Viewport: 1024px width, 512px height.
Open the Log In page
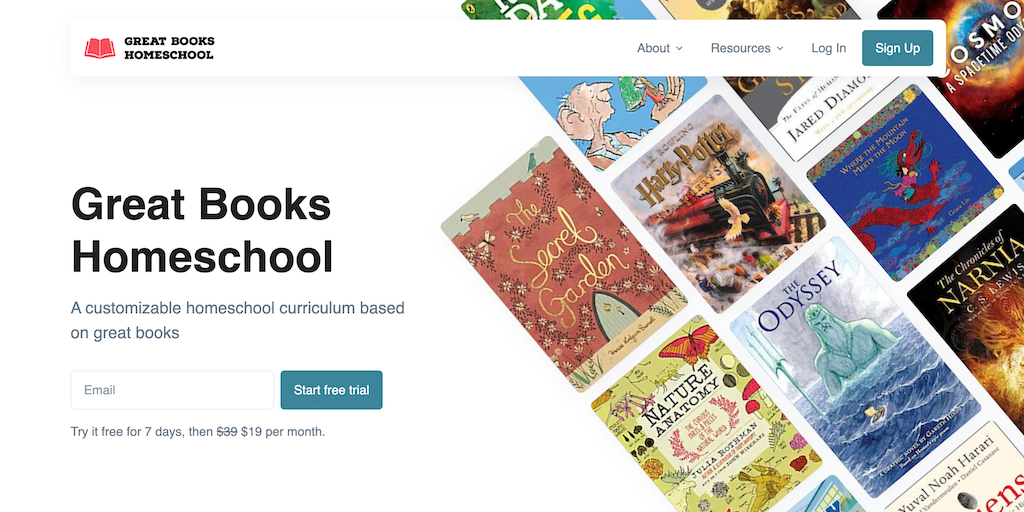coord(829,48)
